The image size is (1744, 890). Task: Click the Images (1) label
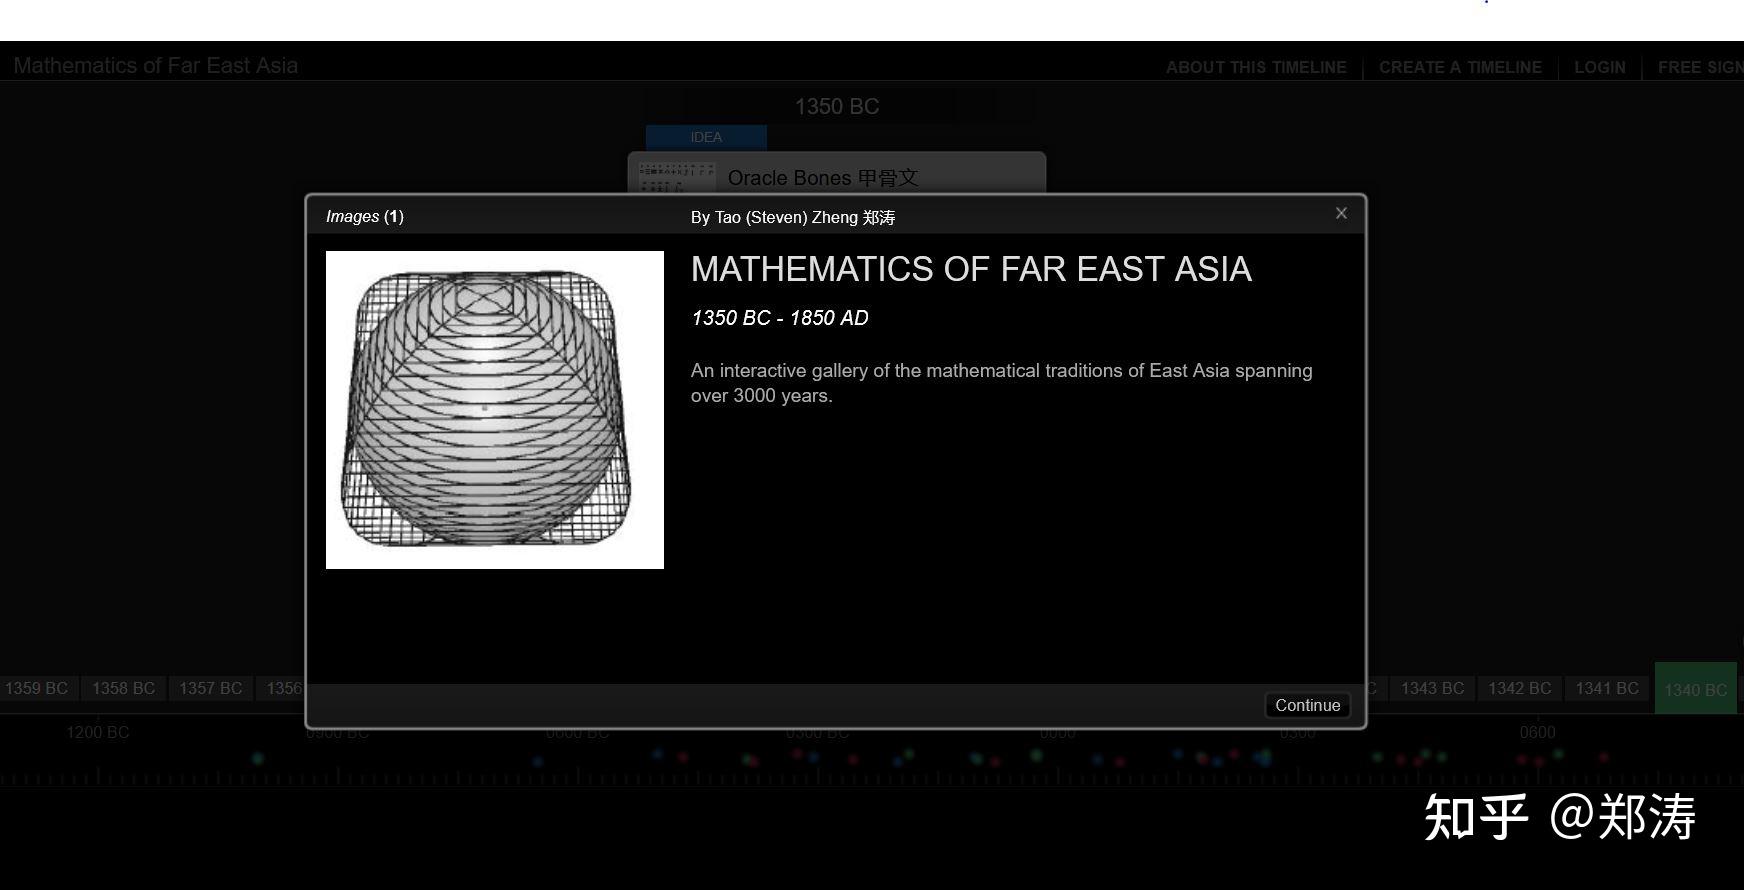[x=365, y=216]
